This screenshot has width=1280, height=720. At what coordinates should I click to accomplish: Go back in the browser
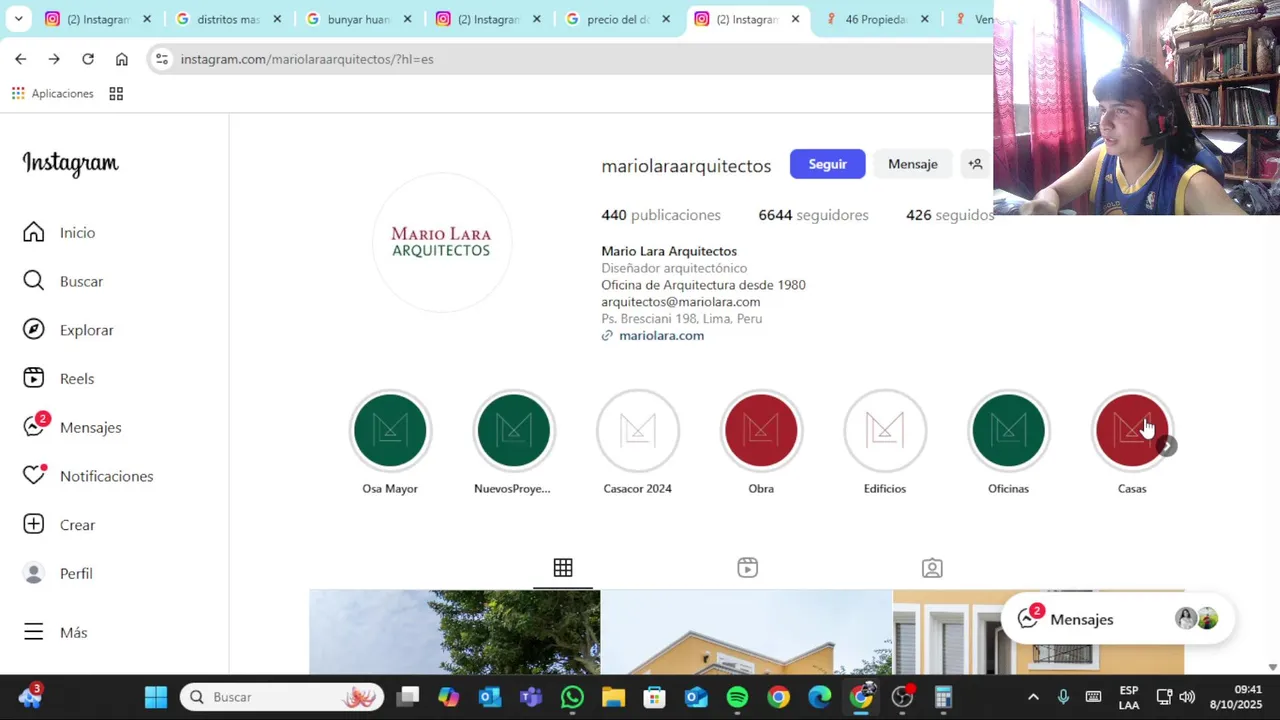click(x=21, y=59)
